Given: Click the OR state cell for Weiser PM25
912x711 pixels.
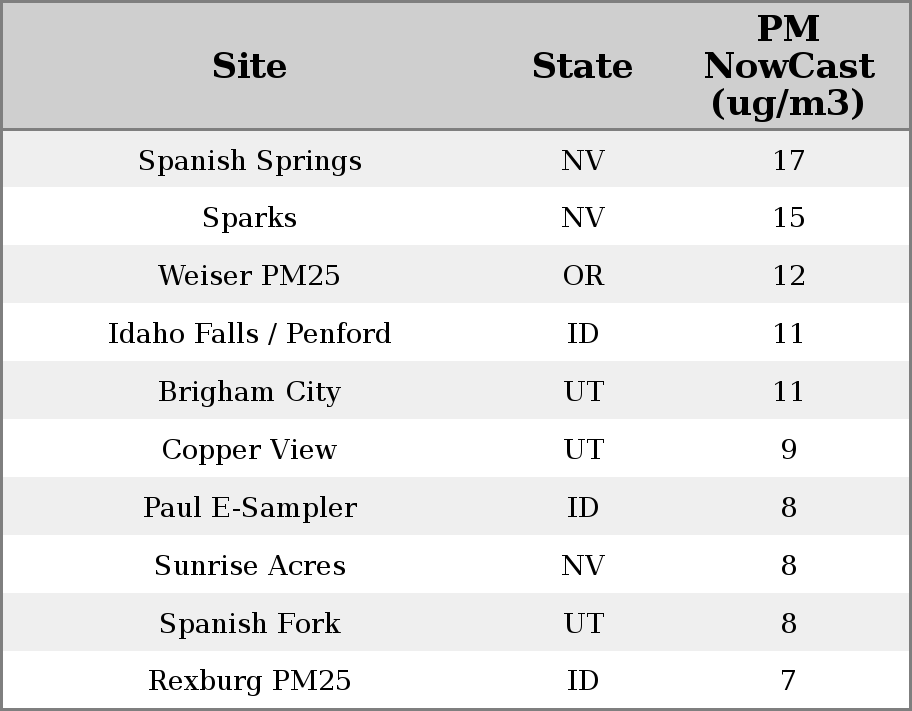Looking at the screenshot, I should (583, 276).
